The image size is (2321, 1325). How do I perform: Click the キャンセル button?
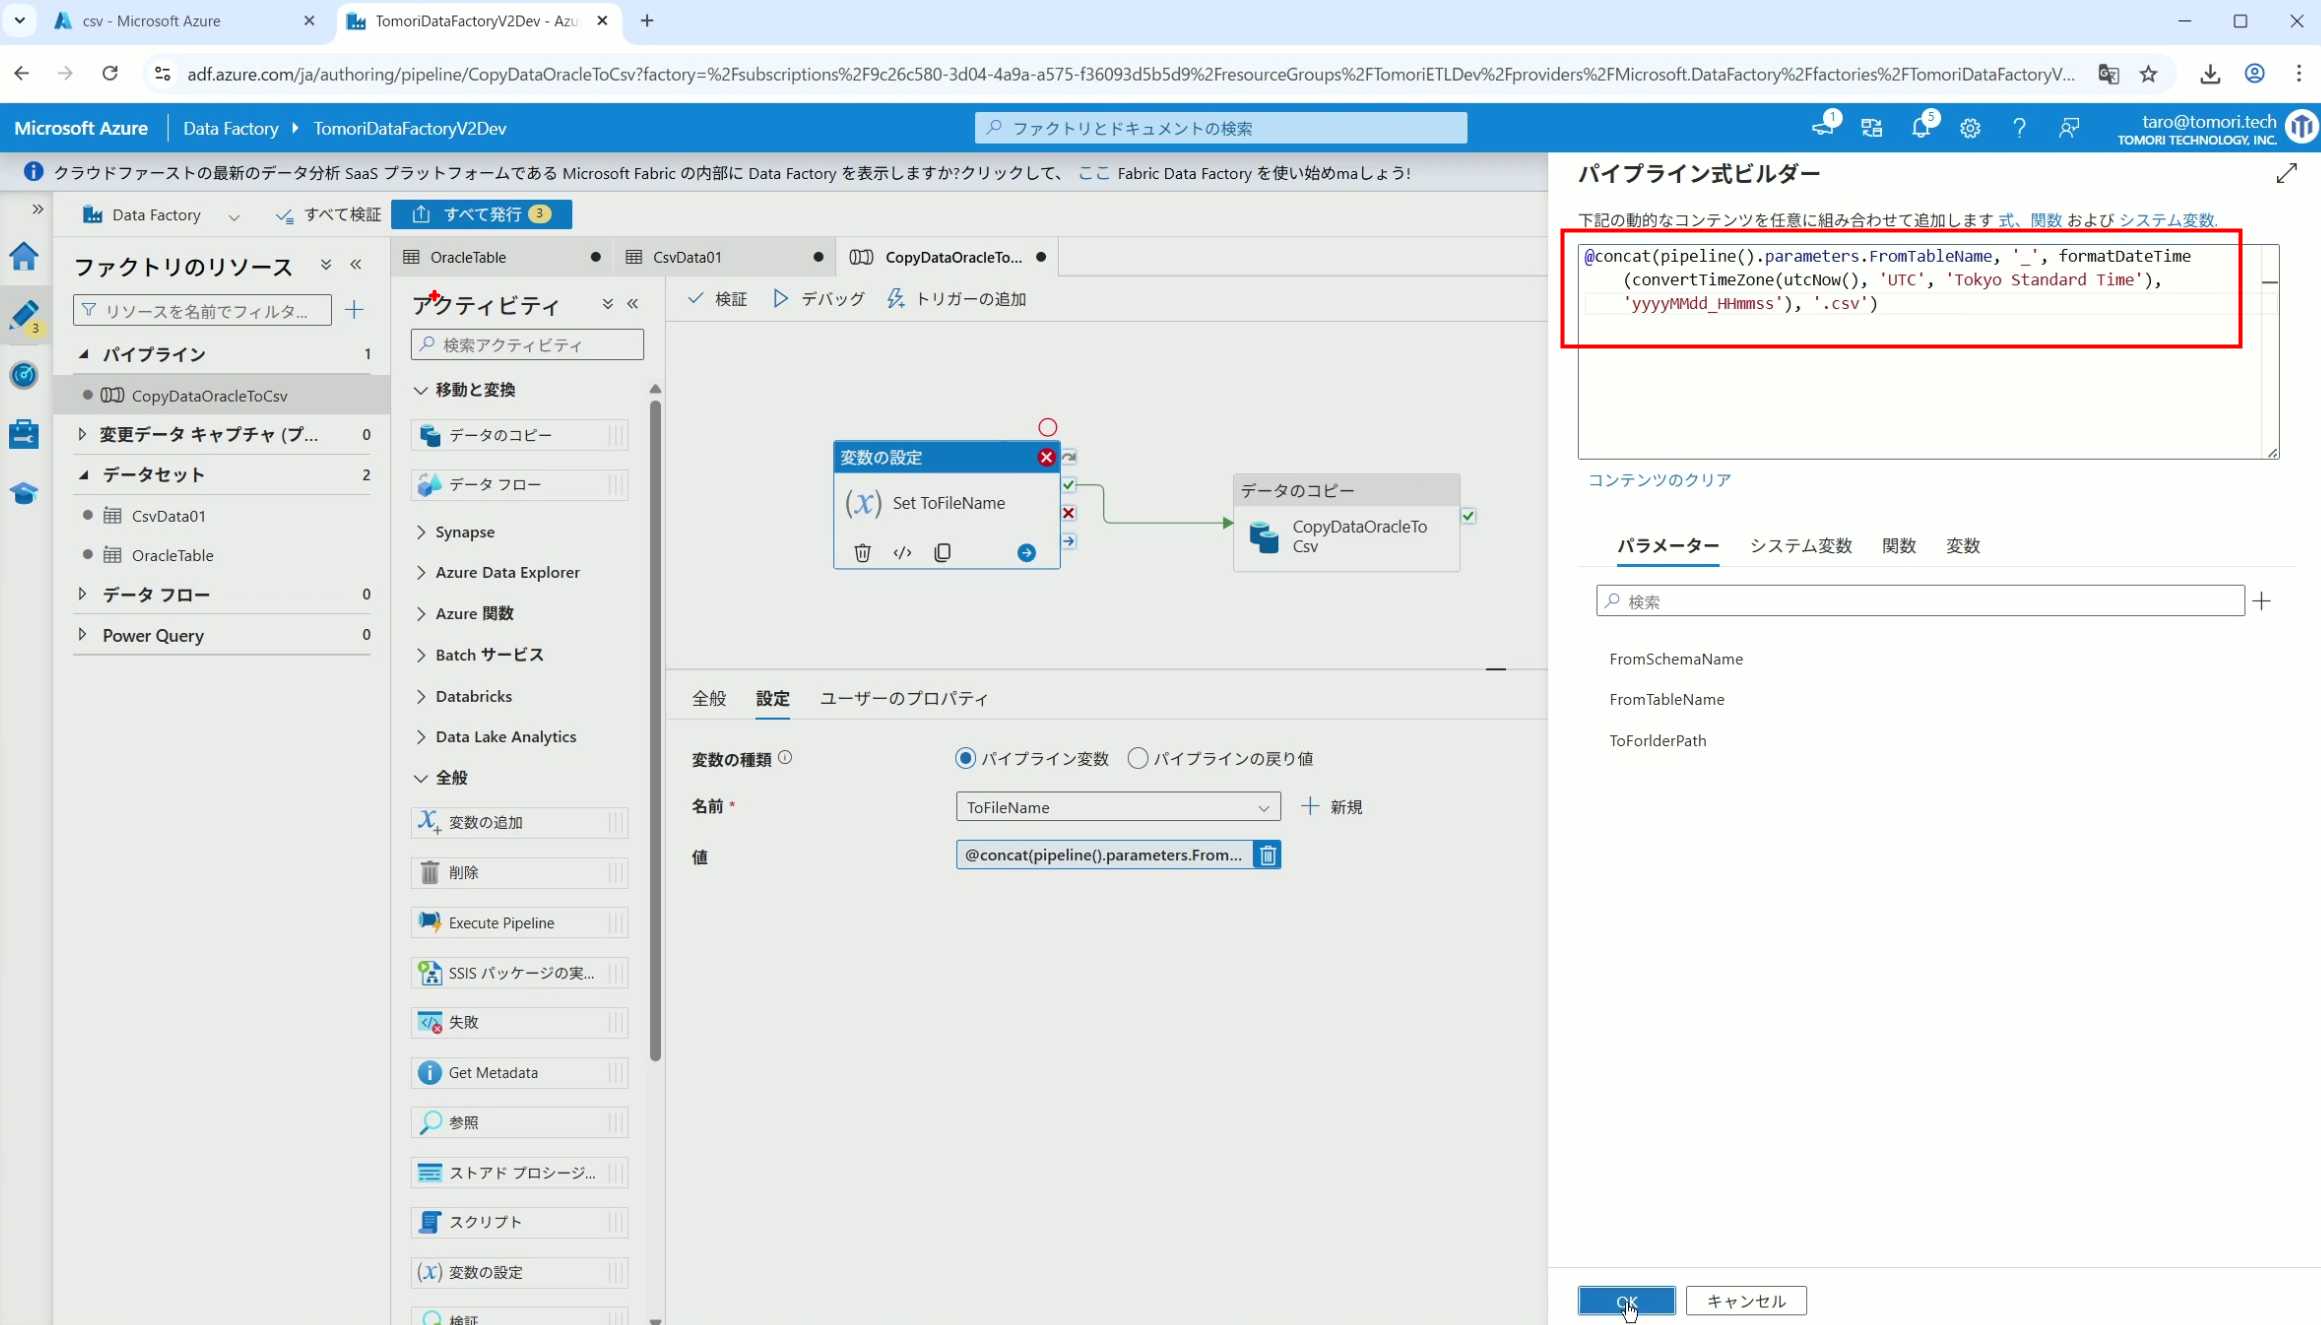[x=1745, y=1300]
